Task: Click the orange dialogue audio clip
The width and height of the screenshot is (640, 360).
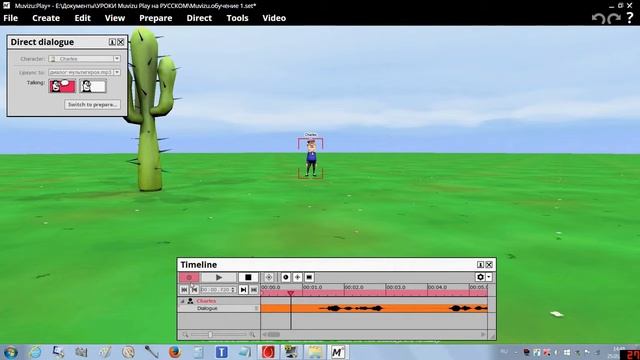Action: click(374, 309)
